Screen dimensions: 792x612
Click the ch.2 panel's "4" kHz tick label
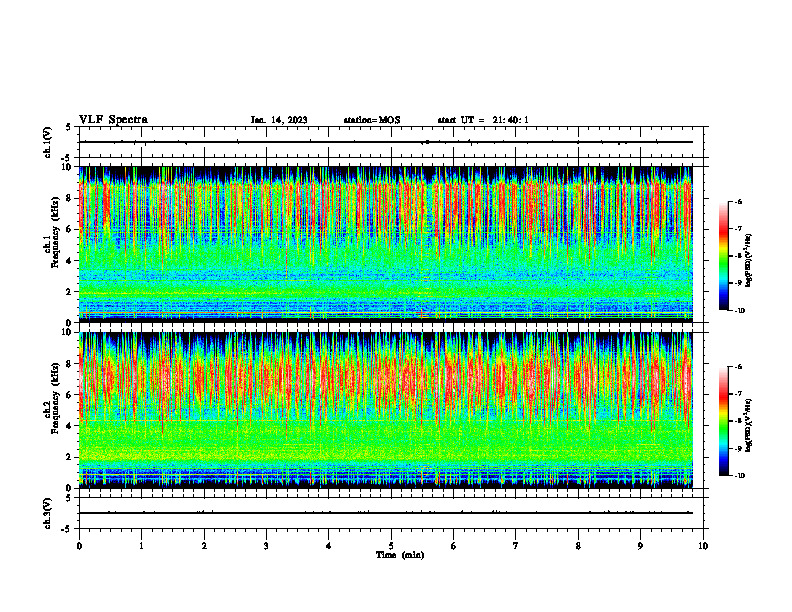click(68, 426)
